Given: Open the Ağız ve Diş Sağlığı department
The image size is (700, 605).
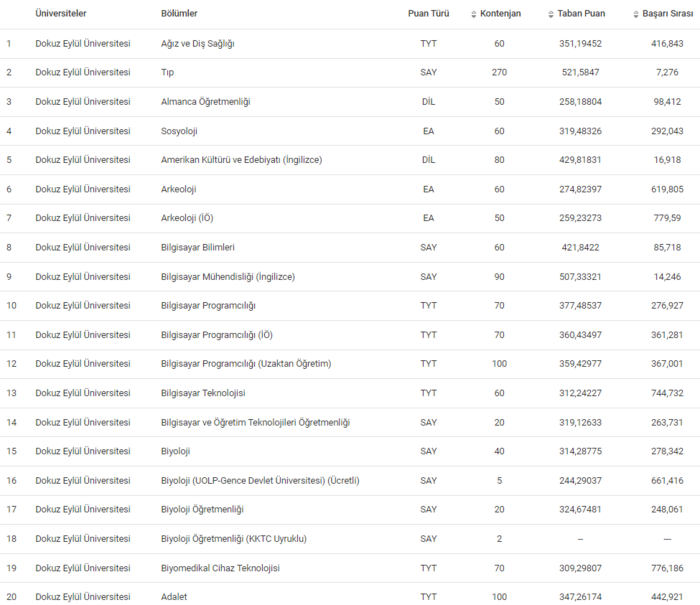Looking at the screenshot, I should [198, 44].
